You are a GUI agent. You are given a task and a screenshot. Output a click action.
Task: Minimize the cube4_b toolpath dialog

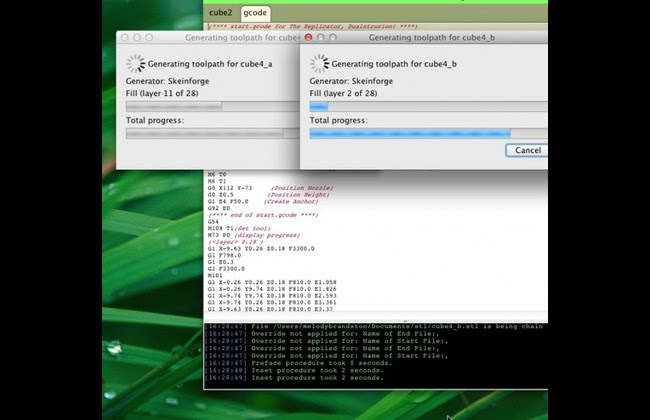(x=320, y=37)
